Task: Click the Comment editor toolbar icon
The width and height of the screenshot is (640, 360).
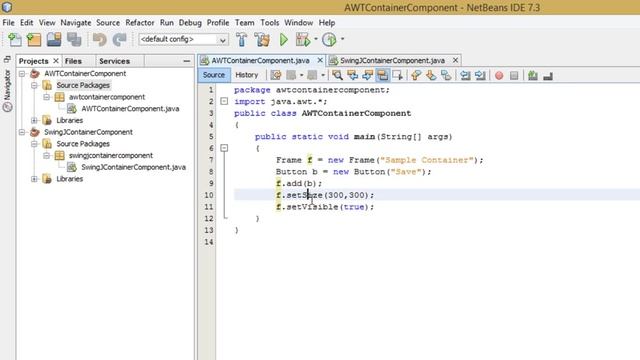Action: [x=533, y=76]
